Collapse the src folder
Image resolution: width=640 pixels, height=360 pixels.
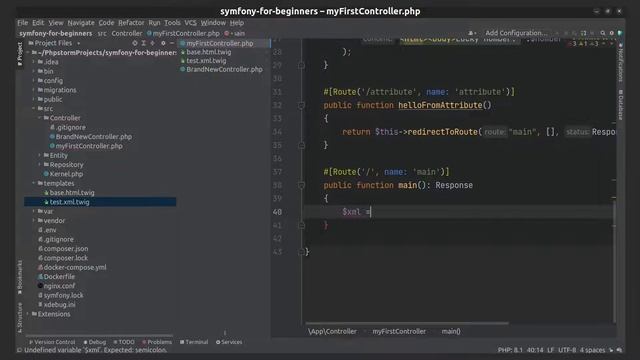(34, 109)
